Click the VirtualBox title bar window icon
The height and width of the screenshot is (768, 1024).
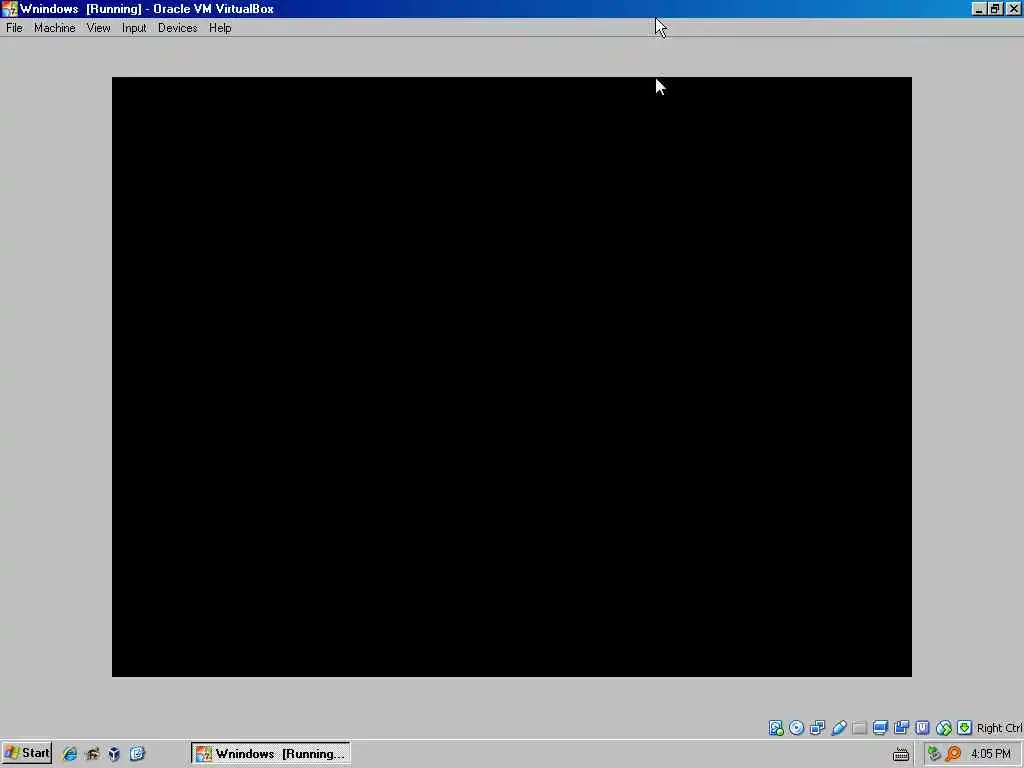point(10,8)
